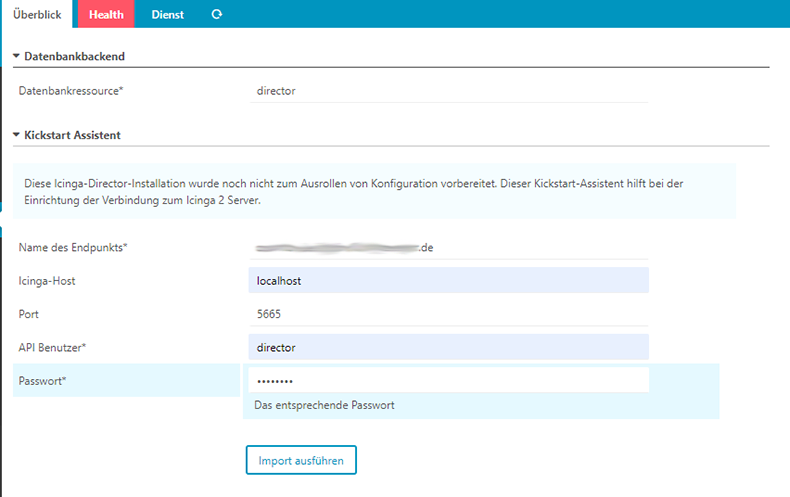Click the Name des Endpunkts input field

(x=447, y=247)
